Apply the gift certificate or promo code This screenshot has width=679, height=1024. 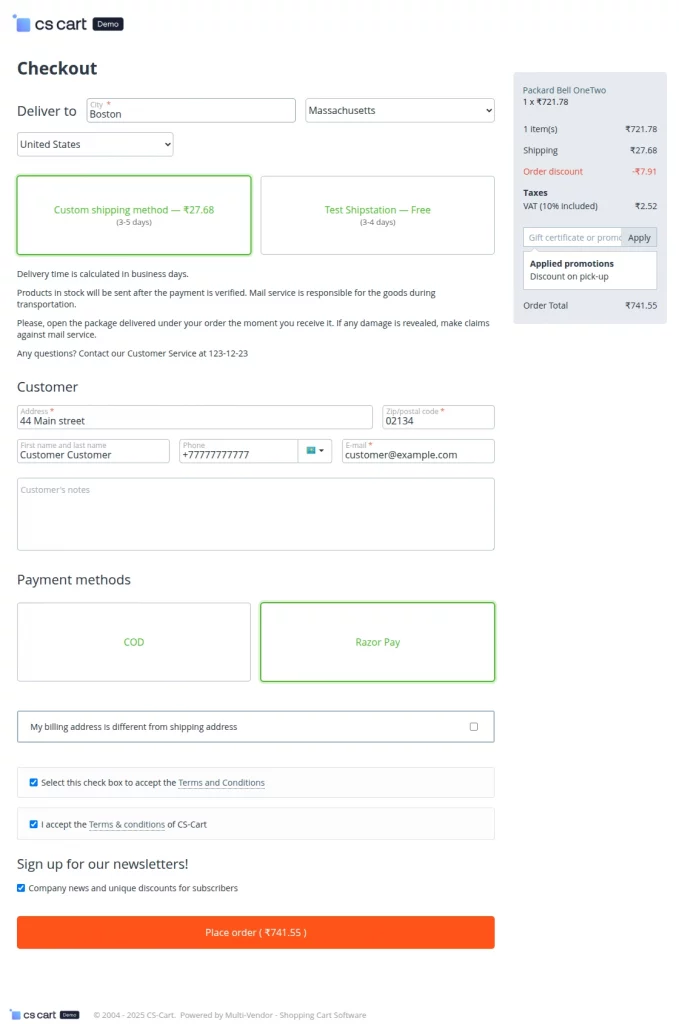point(639,238)
